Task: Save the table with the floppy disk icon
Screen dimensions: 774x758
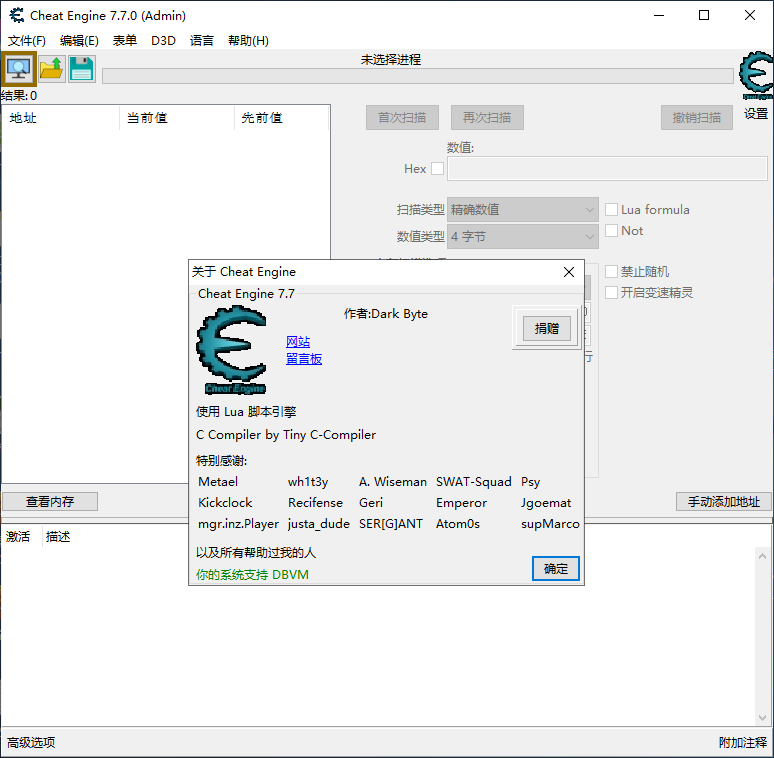Action: tap(81, 69)
